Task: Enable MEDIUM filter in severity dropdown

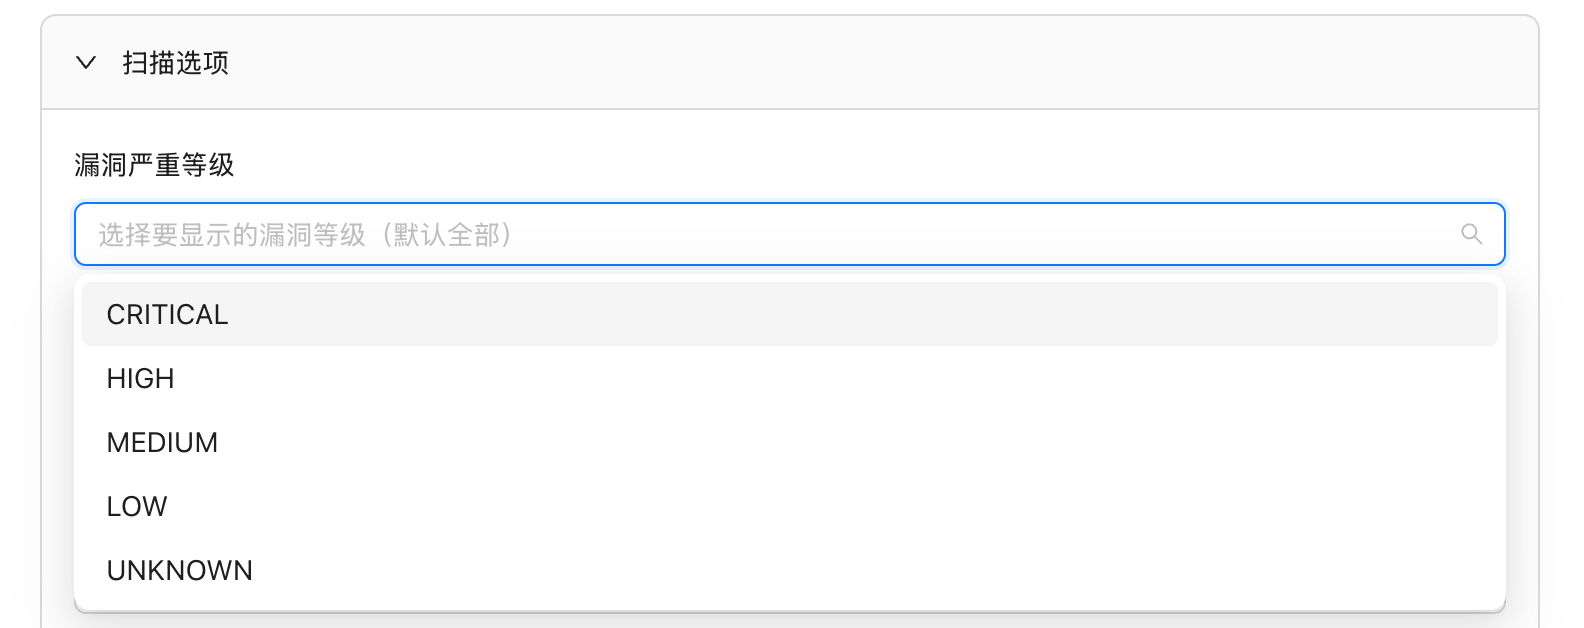Action: coord(790,442)
